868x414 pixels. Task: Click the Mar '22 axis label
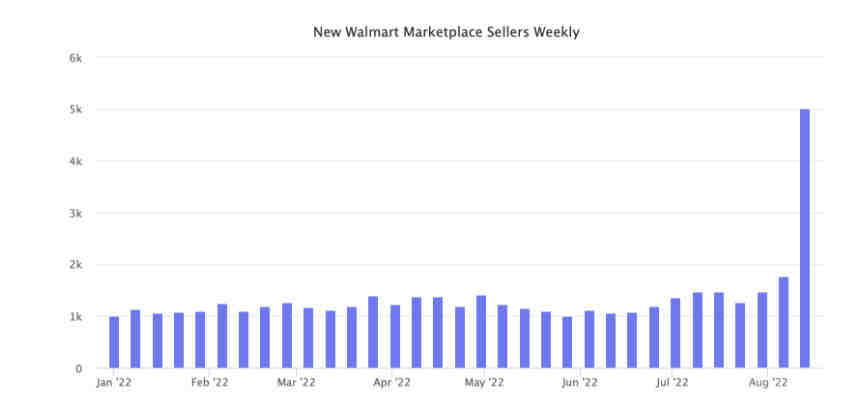pyautogui.click(x=296, y=382)
